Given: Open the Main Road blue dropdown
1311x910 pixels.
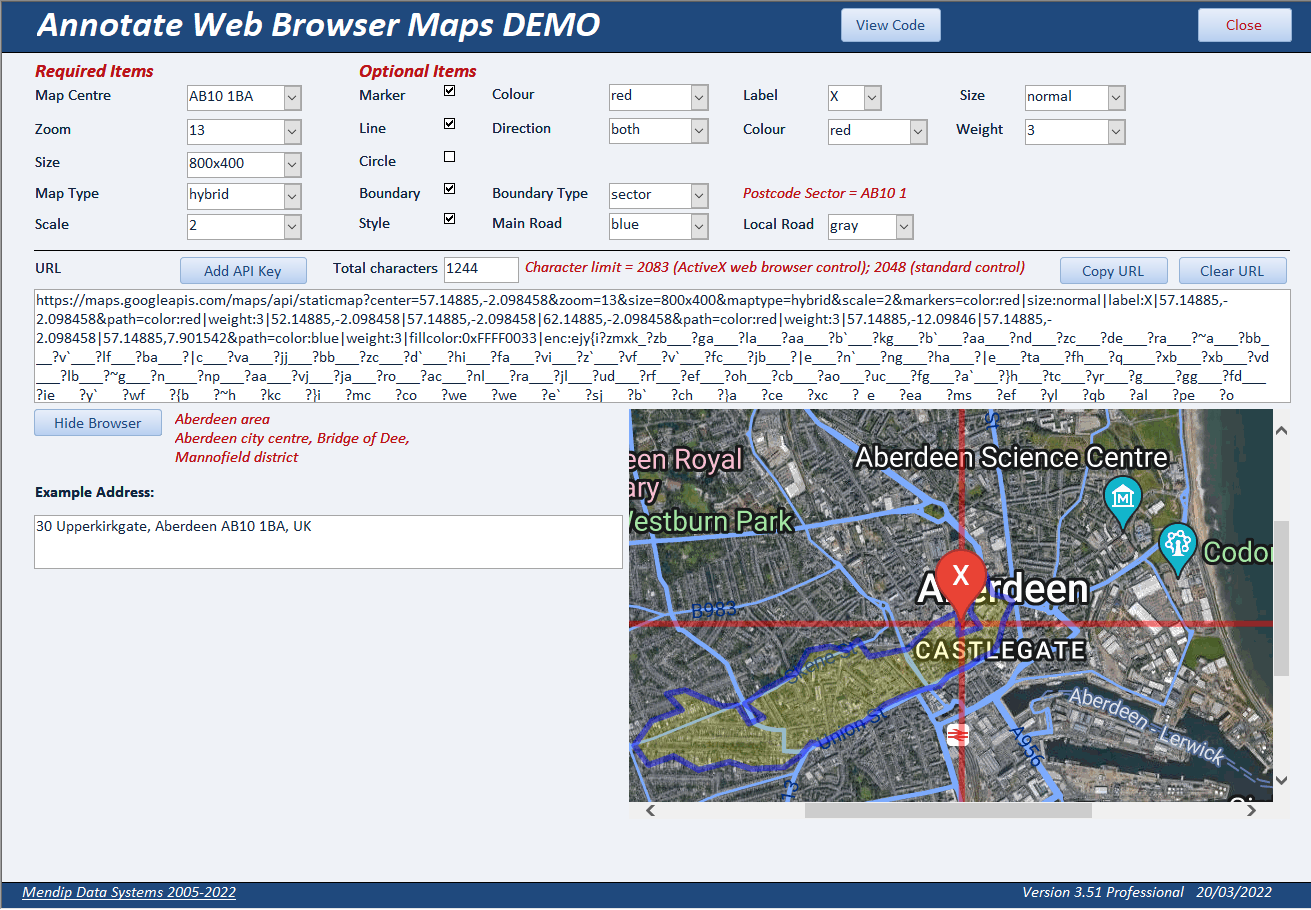Looking at the screenshot, I should coord(700,225).
